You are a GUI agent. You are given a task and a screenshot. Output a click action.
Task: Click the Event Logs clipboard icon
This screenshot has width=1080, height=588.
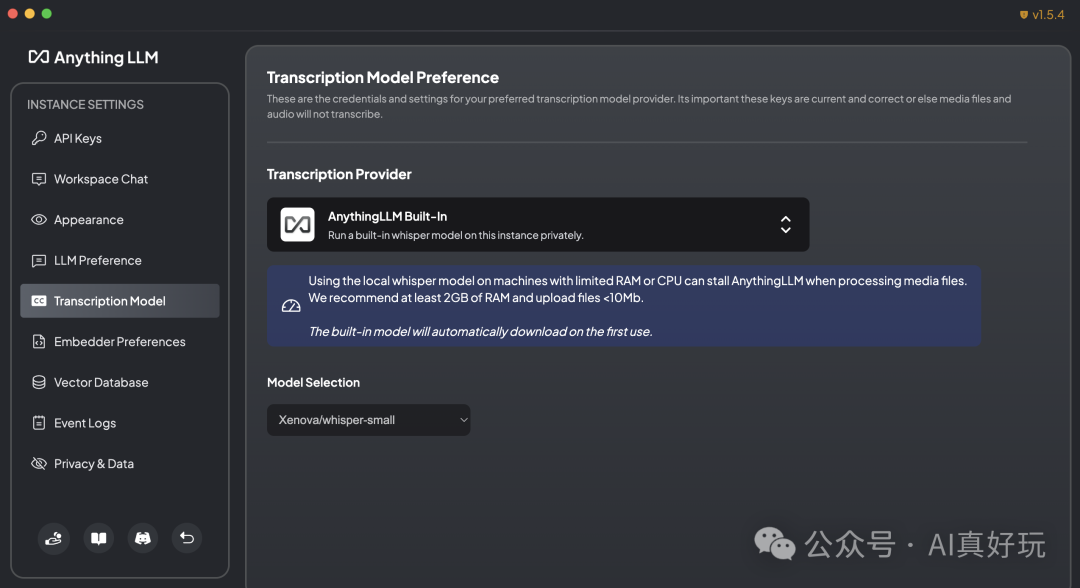[x=39, y=423]
